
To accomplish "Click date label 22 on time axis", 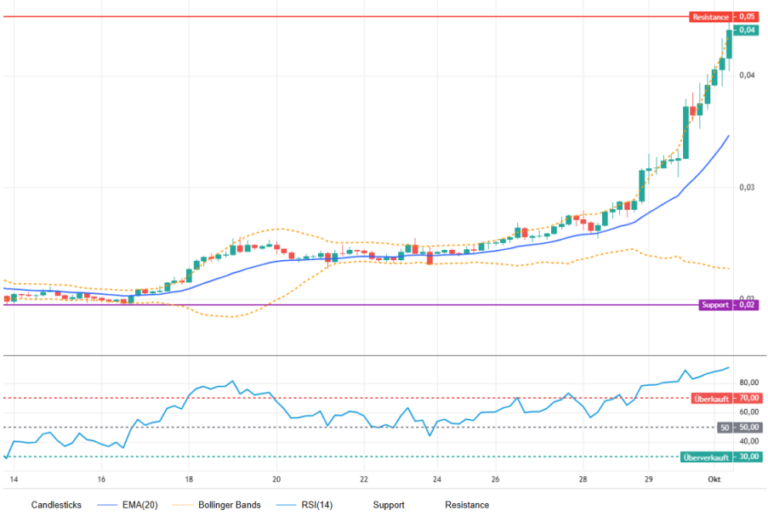I will [363, 479].
